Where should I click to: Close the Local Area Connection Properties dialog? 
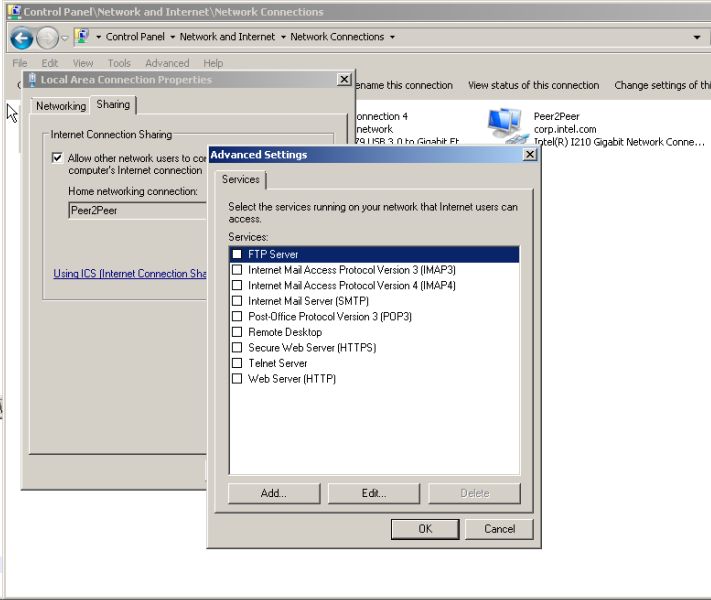pyautogui.click(x=345, y=79)
